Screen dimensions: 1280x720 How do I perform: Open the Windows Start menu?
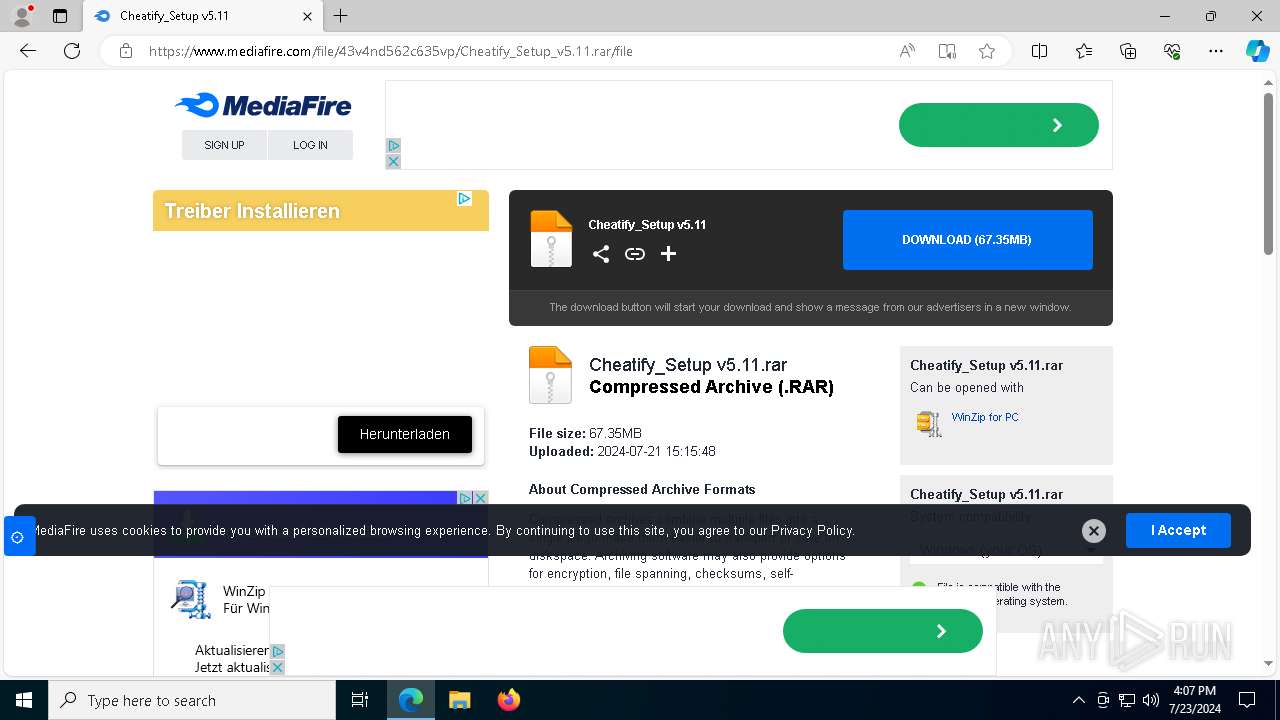point(24,700)
